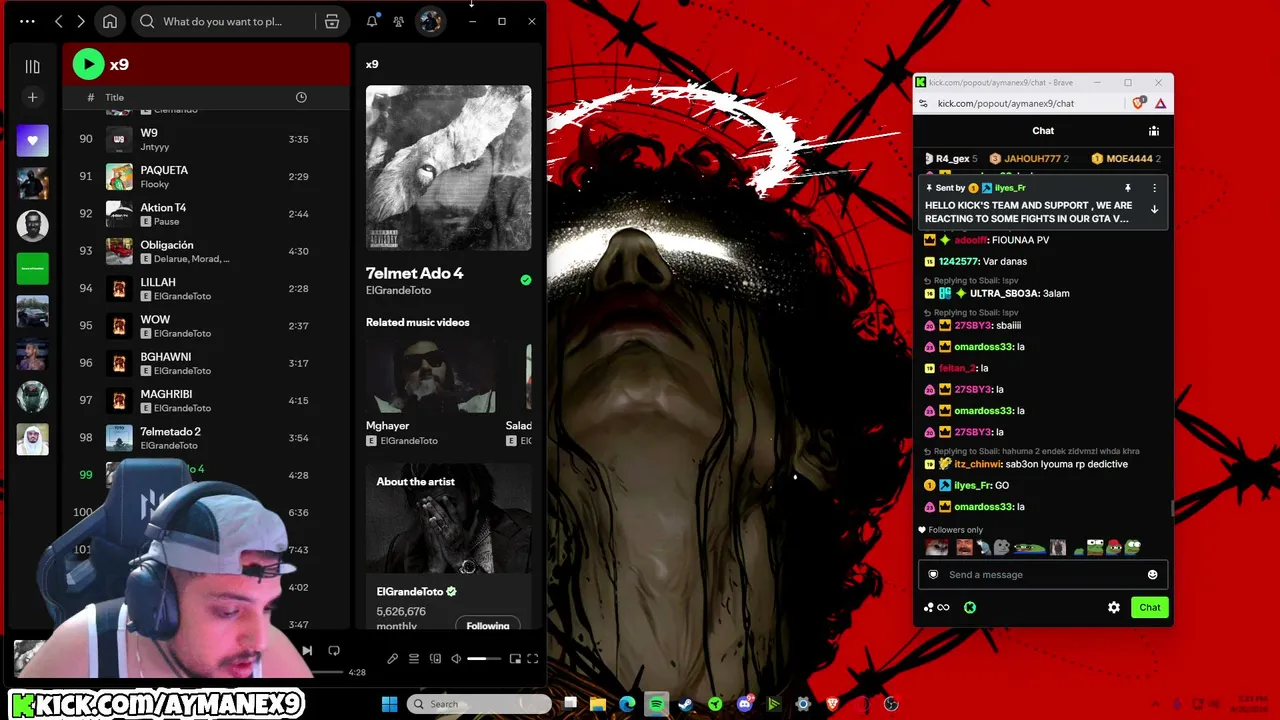Viewport: 1280px width, 720px height.
Task: Open 7elmet Ado 4 album cover art
Action: (448, 167)
